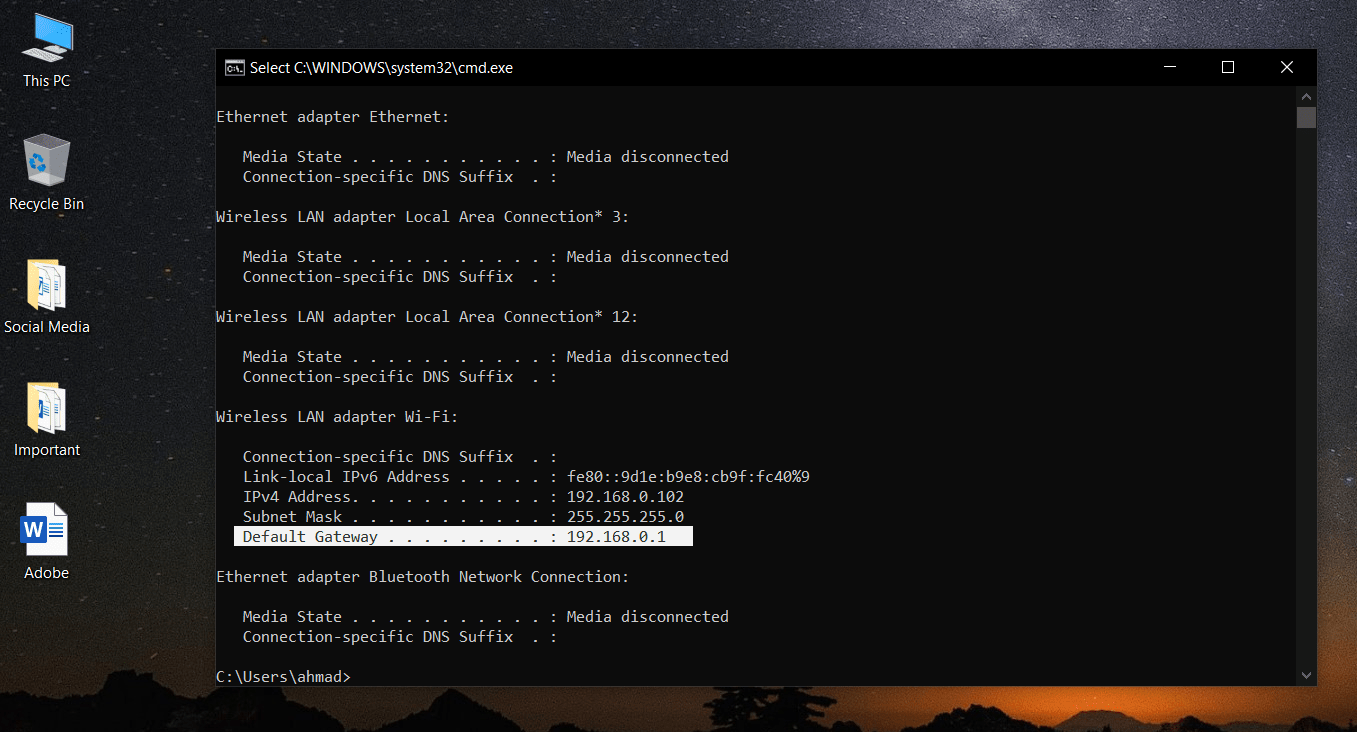Screen dimensions: 1357x732
Task: Click Media State line under Local Area Connection* 3
Action: (486, 257)
